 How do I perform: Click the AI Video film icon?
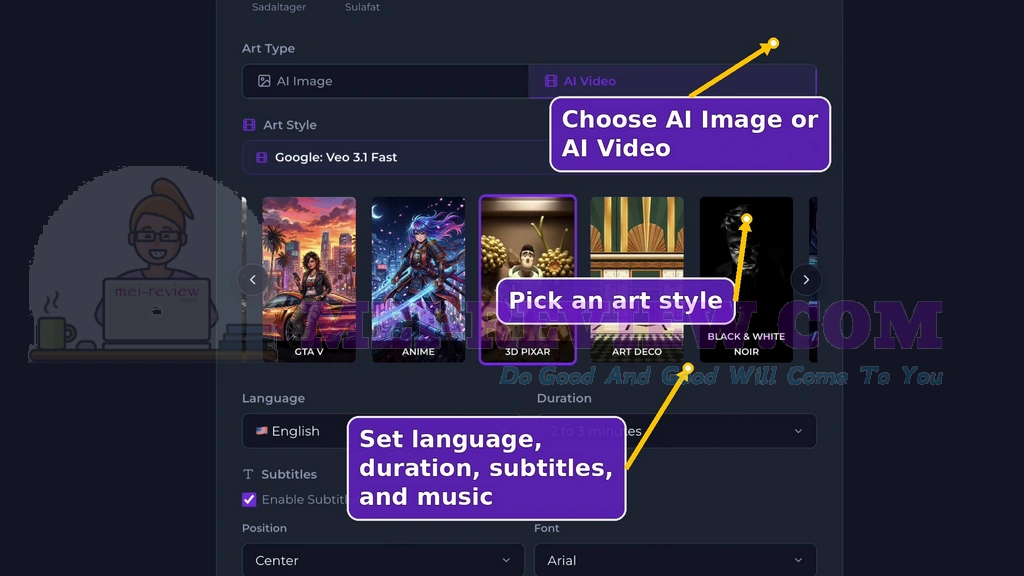coord(551,81)
